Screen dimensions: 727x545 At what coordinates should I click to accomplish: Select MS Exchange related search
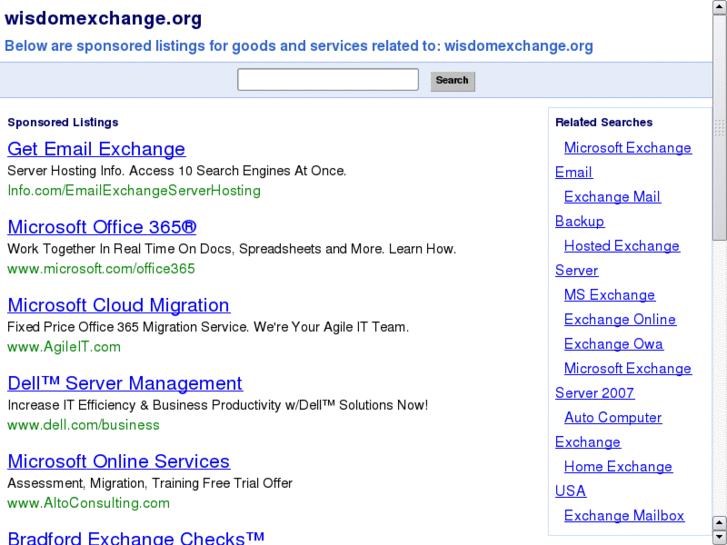click(x=609, y=295)
